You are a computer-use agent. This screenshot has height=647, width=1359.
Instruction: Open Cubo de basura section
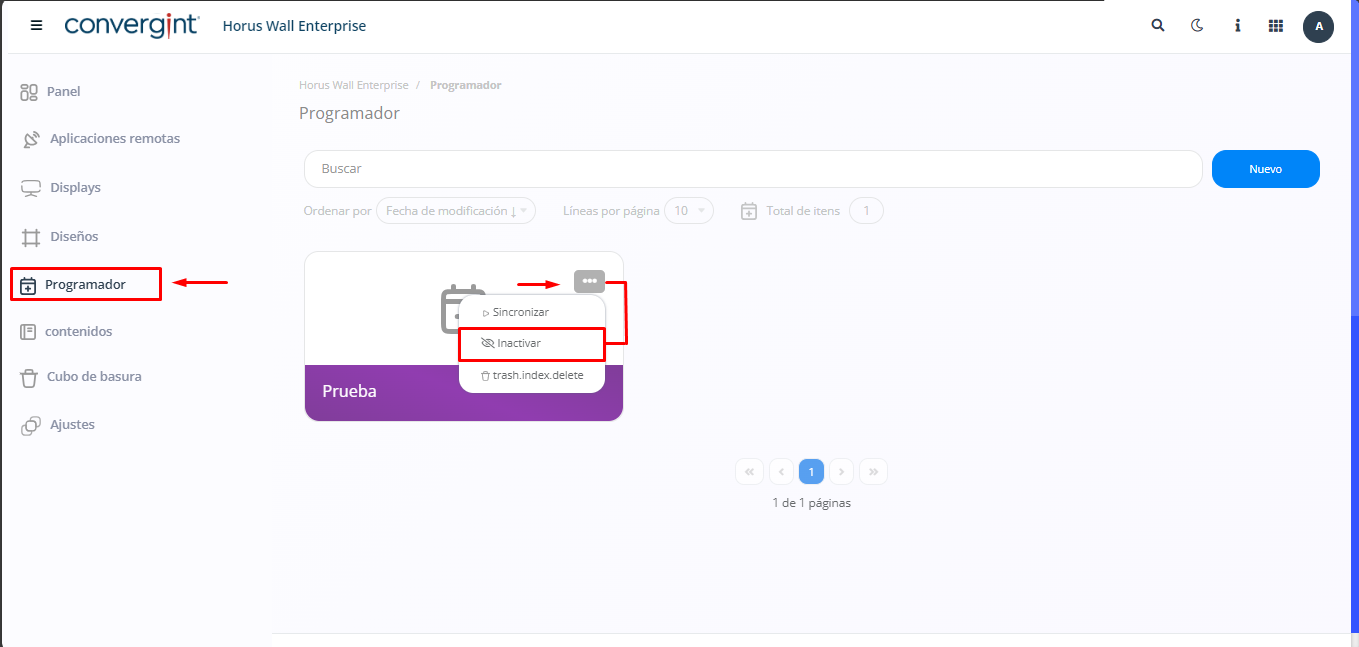click(93, 377)
